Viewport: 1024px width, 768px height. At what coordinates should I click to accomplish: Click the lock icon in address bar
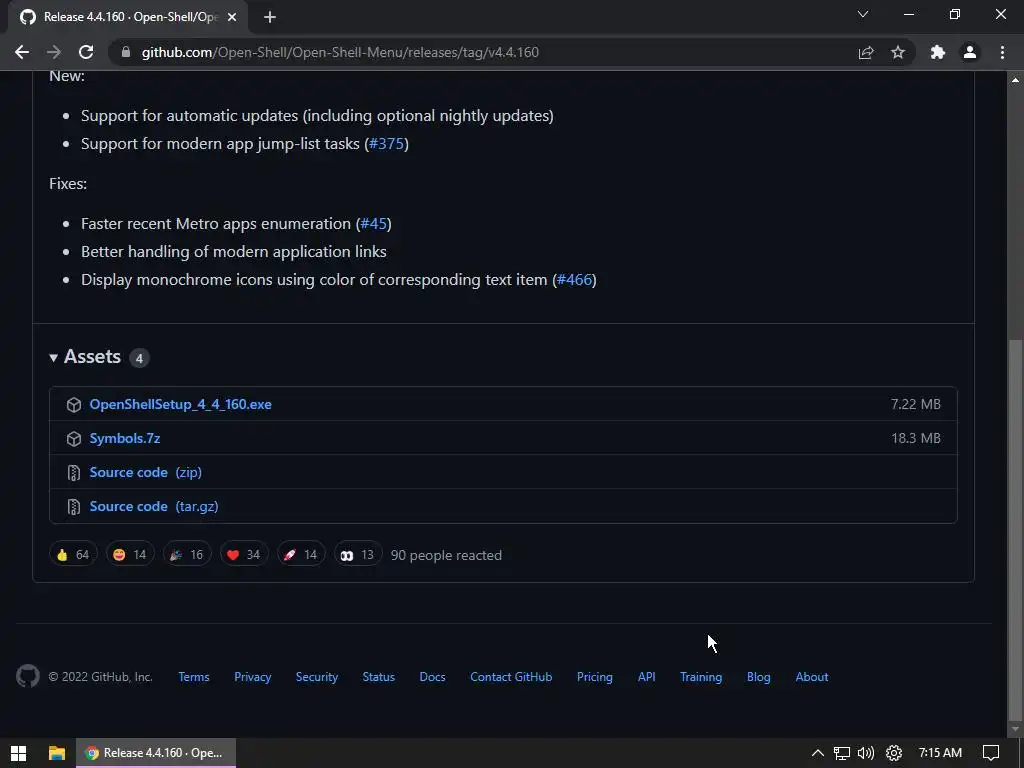pyautogui.click(x=126, y=52)
